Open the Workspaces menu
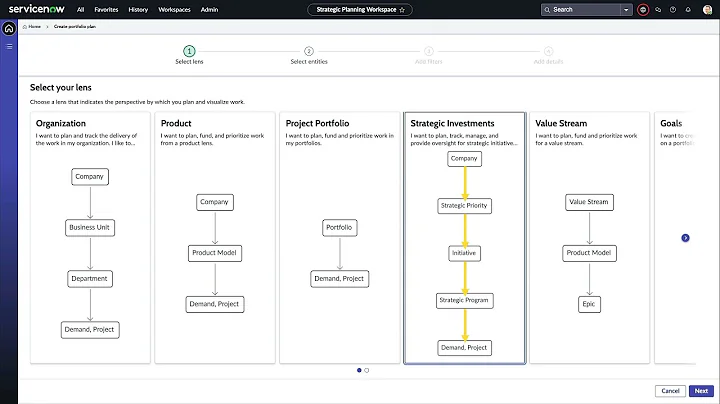 tap(174, 9)
